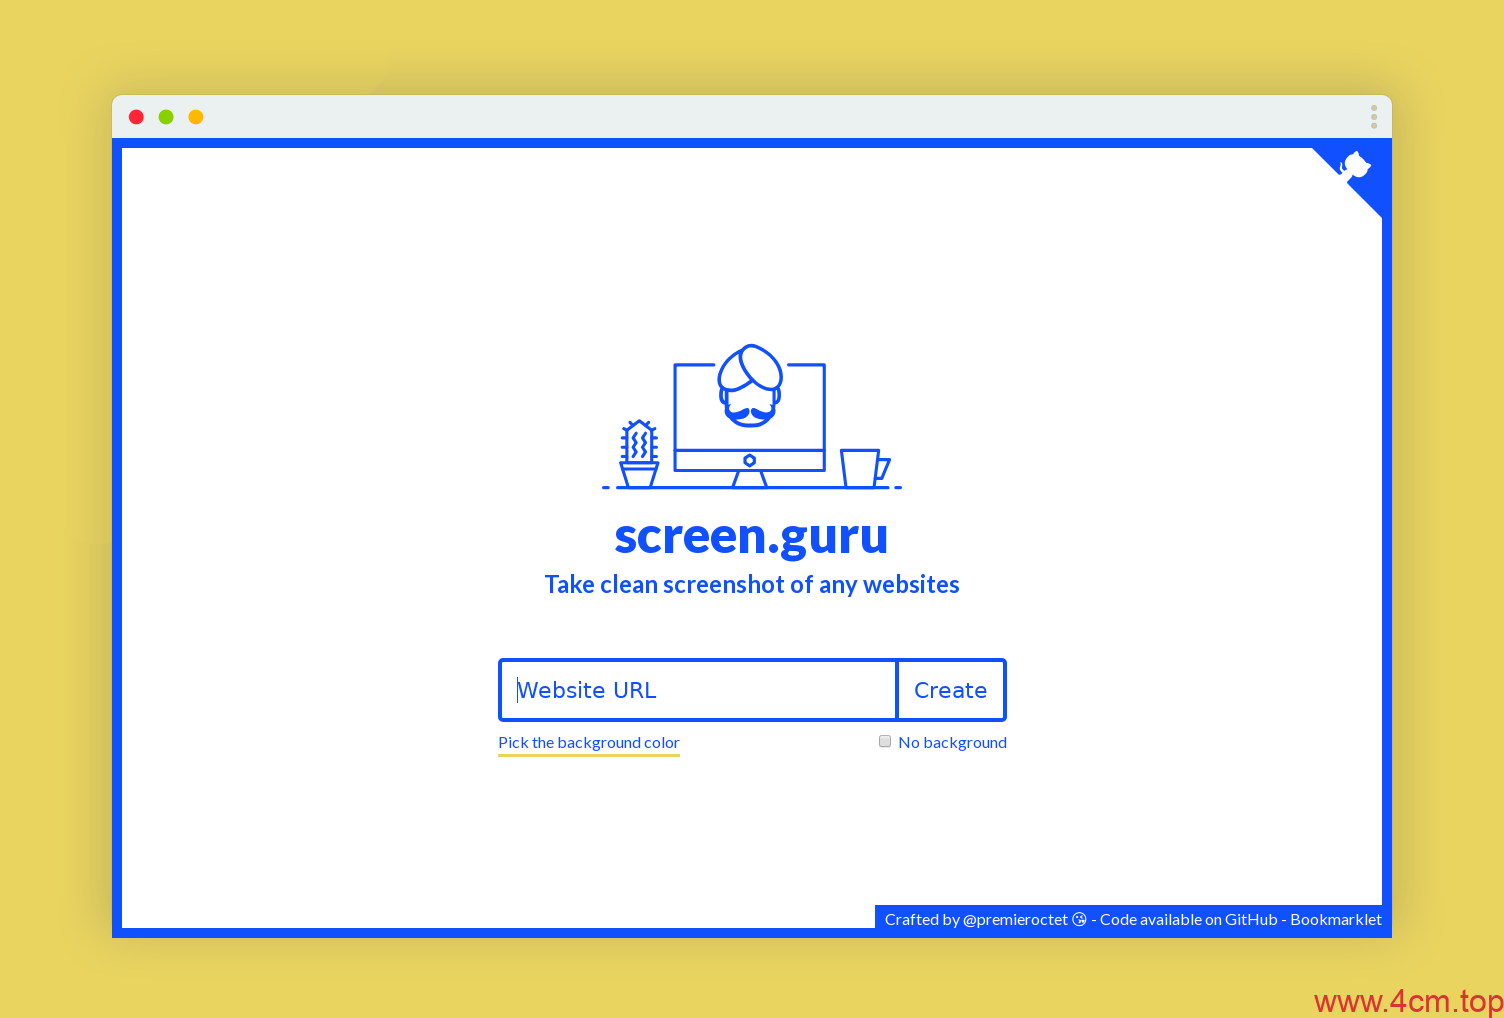
Task: Click the yellow dot in title bar
Action: [x=196, y=117]
